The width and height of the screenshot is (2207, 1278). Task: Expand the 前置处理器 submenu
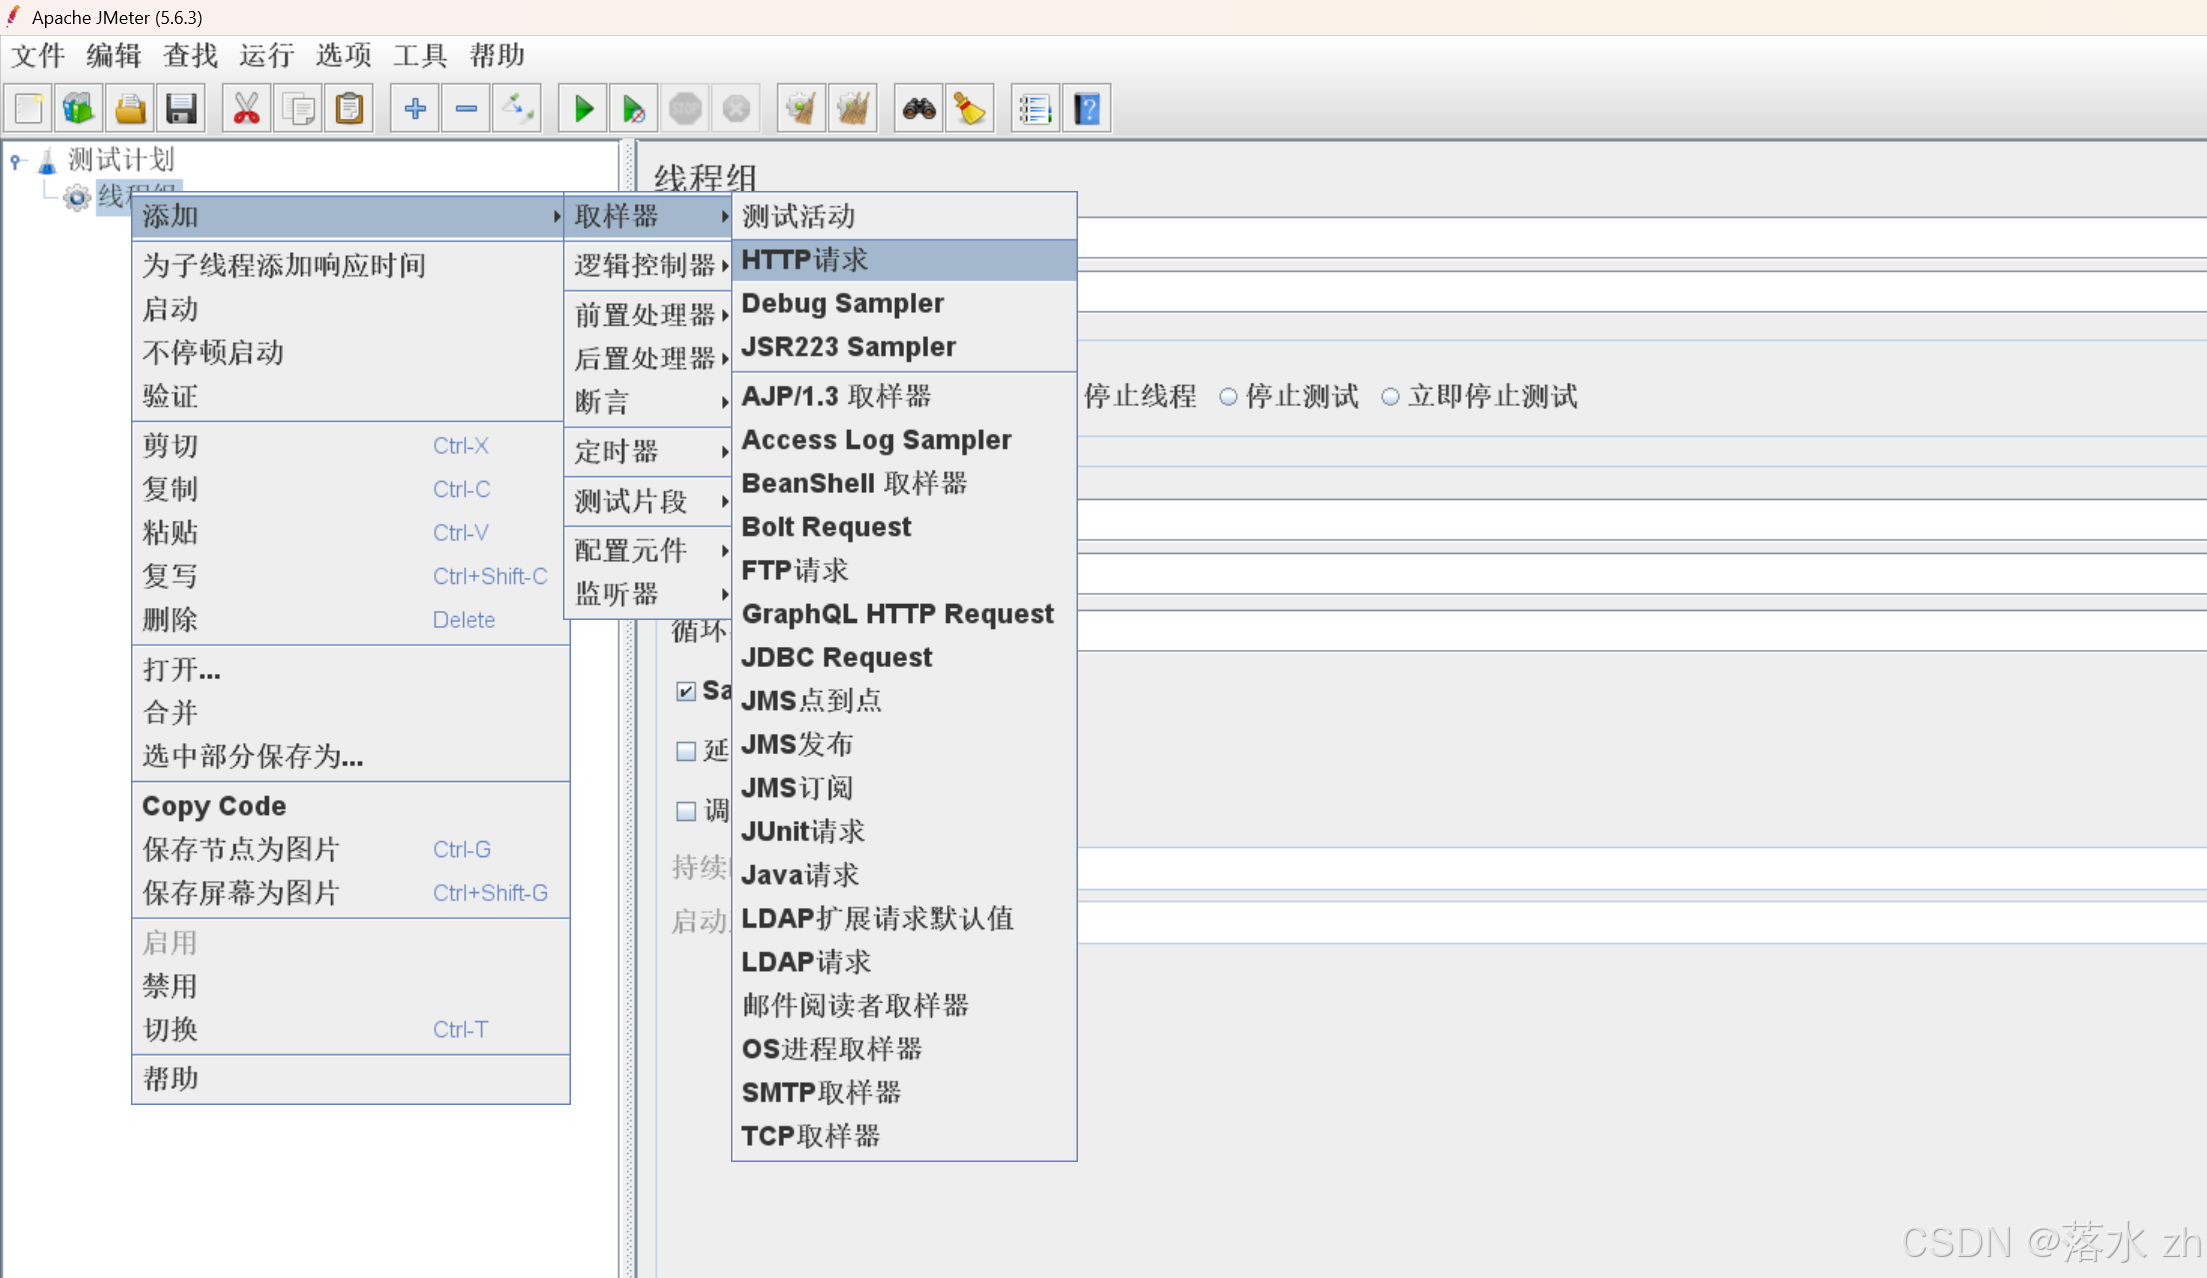pyautogui.click(x=649, y=315)
